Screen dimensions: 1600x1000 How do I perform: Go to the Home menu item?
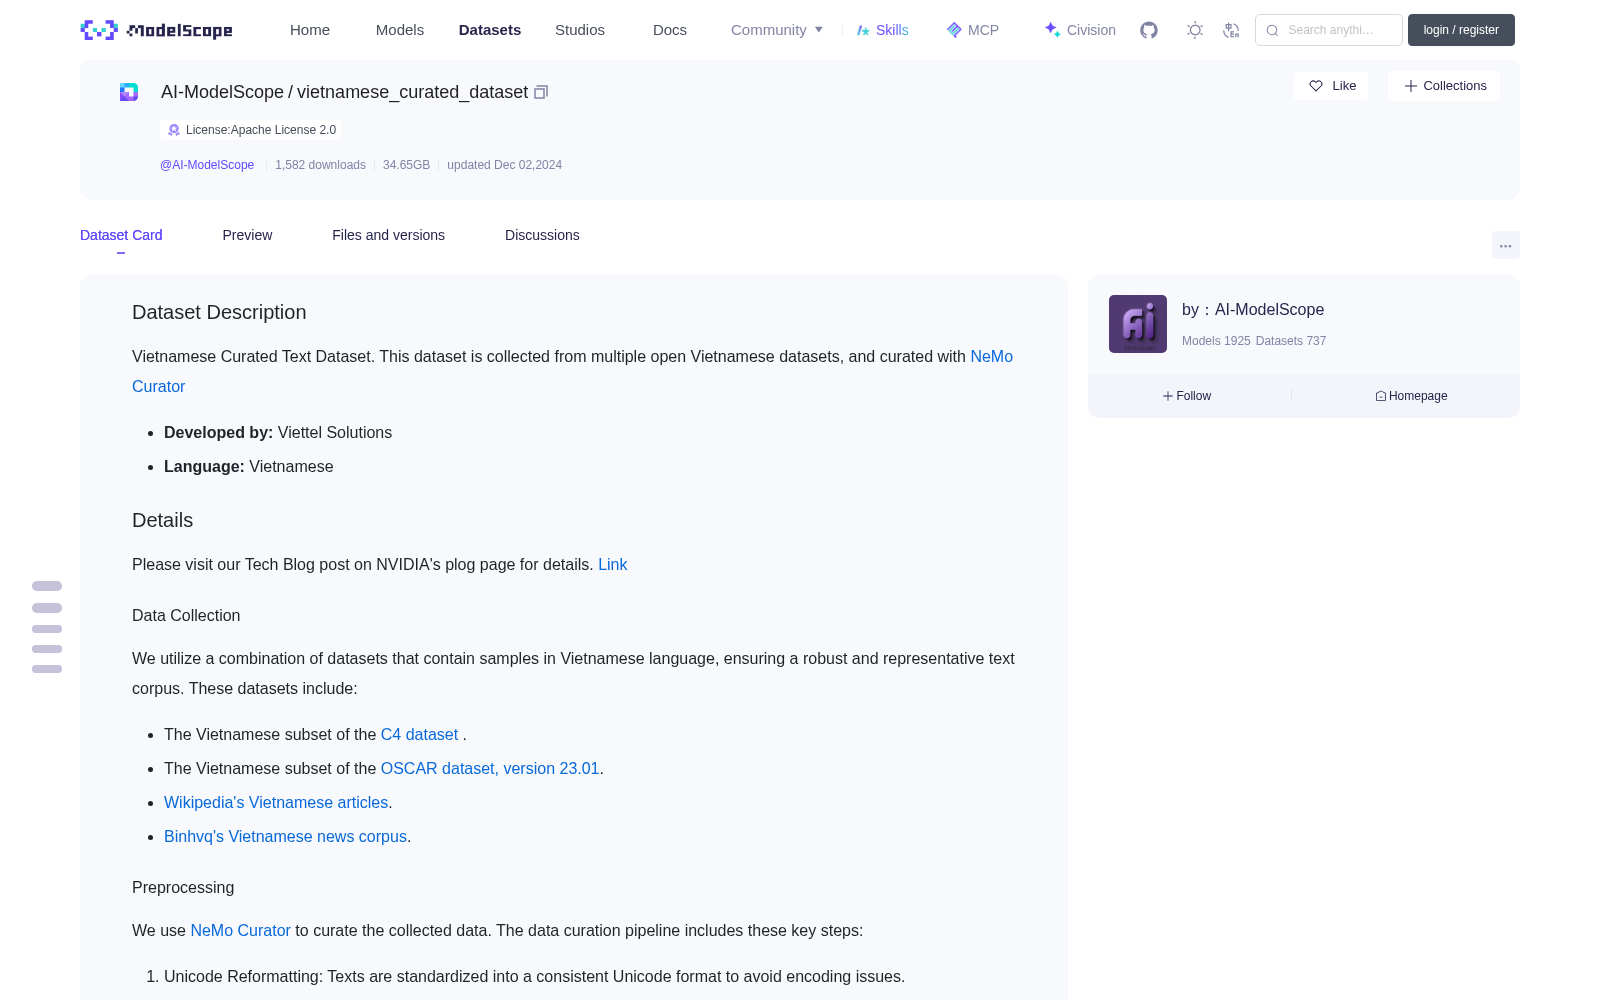pyautogui.click(x=310, y=30)
